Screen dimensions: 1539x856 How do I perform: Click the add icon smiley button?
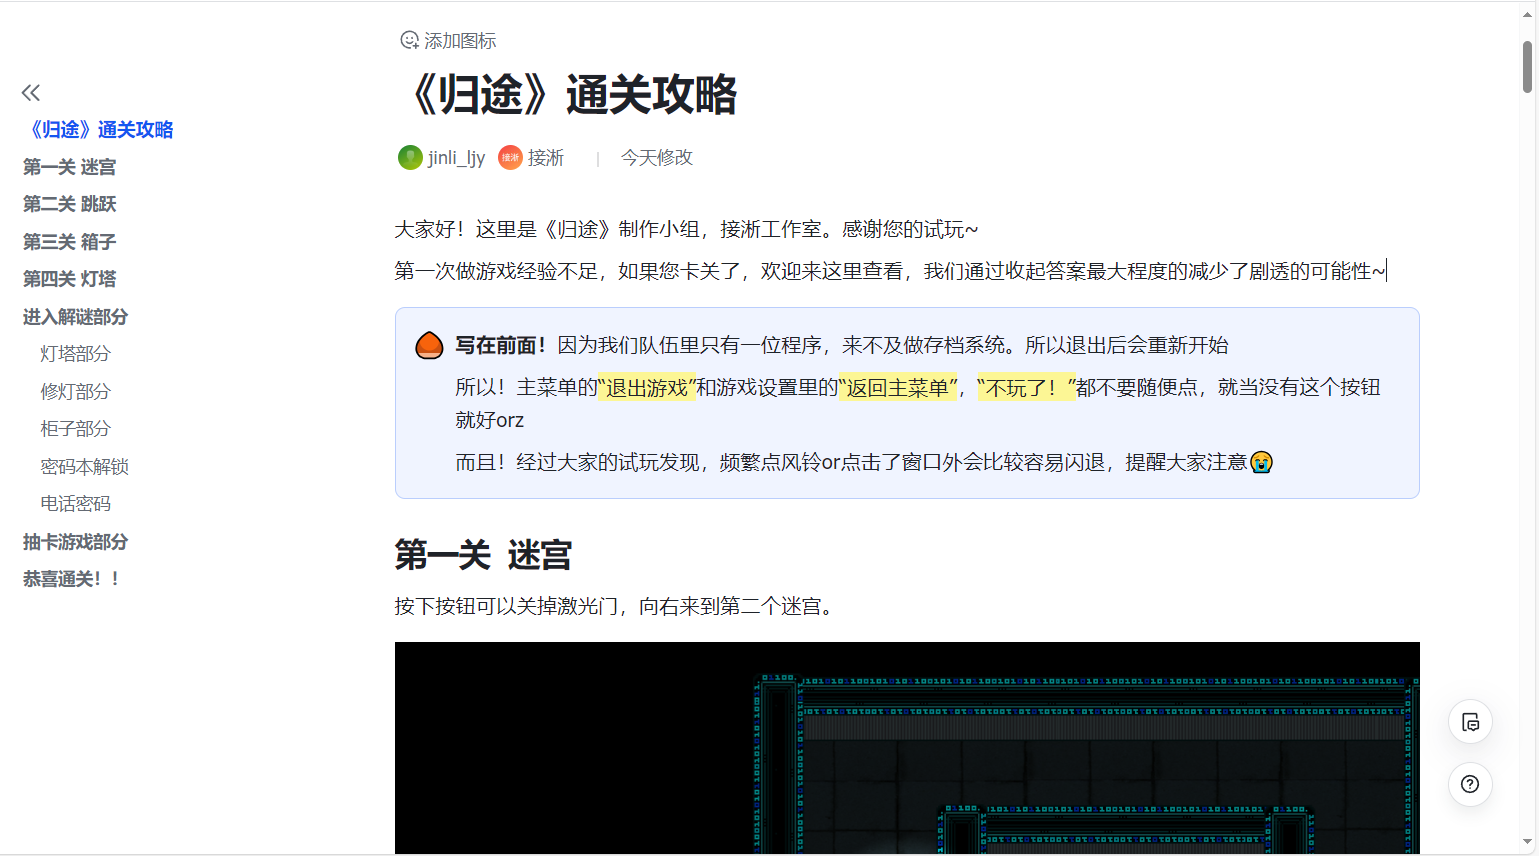pyautogui.click(x=410, y=41)
